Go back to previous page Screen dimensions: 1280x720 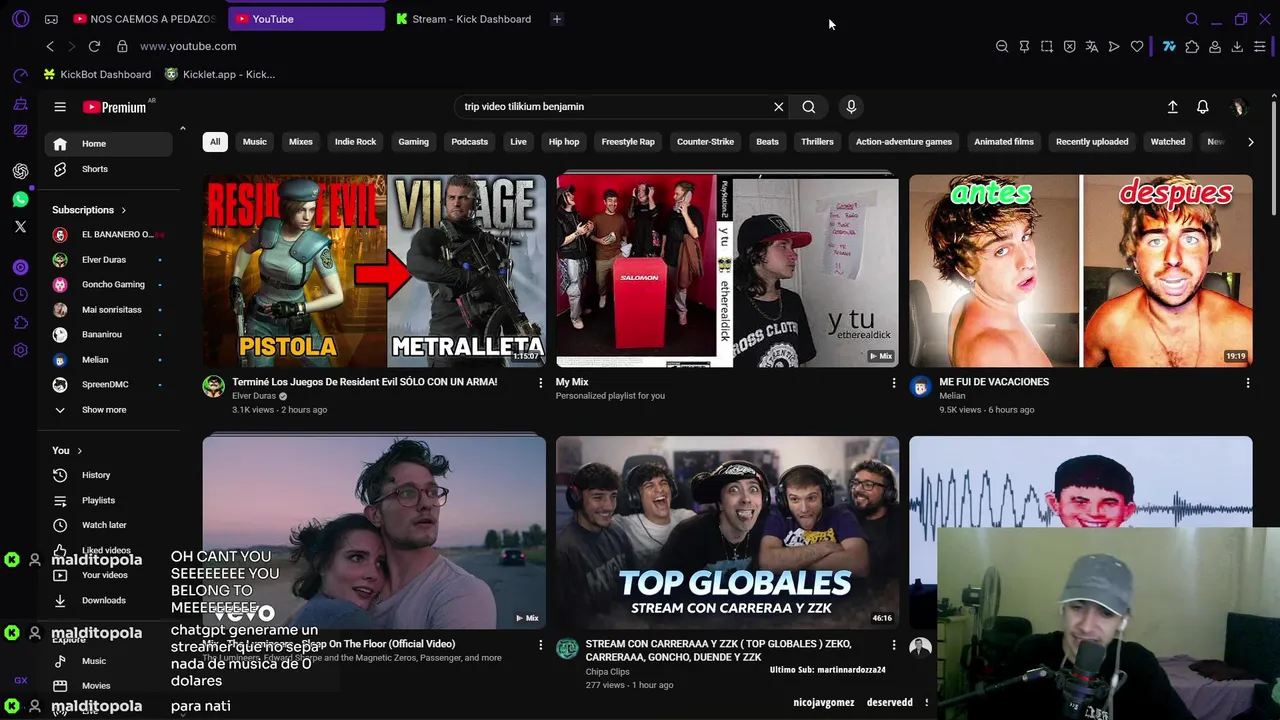[x=50, y=46]
